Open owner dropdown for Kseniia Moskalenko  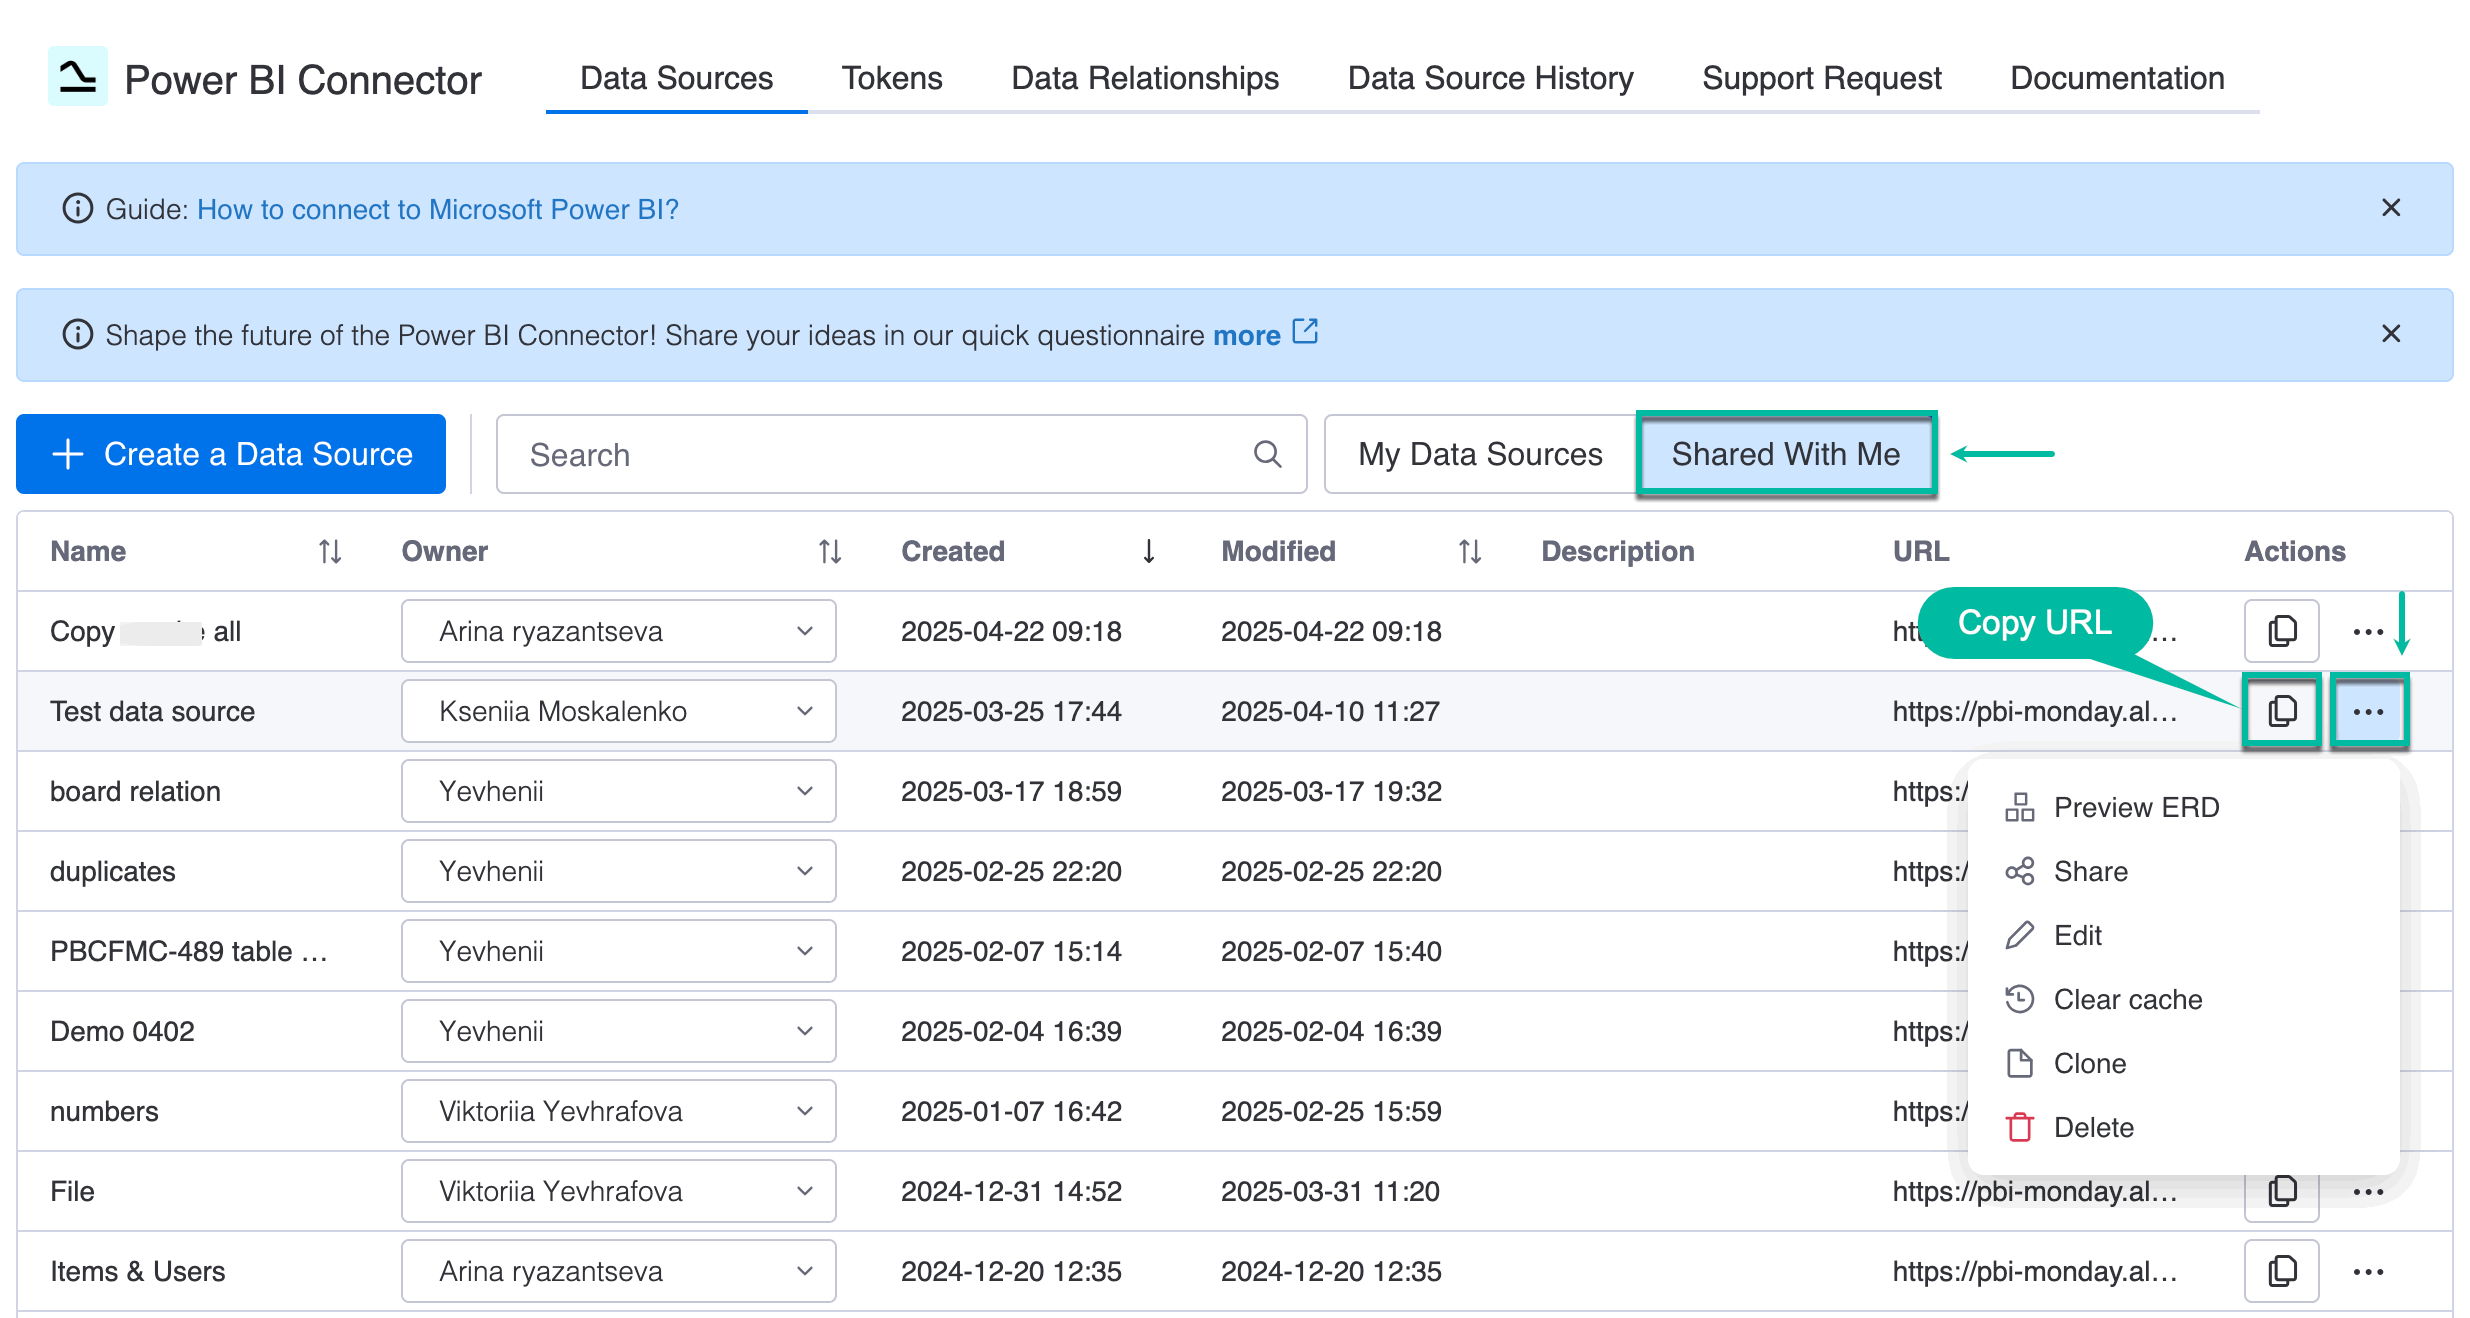click(804, 711)
